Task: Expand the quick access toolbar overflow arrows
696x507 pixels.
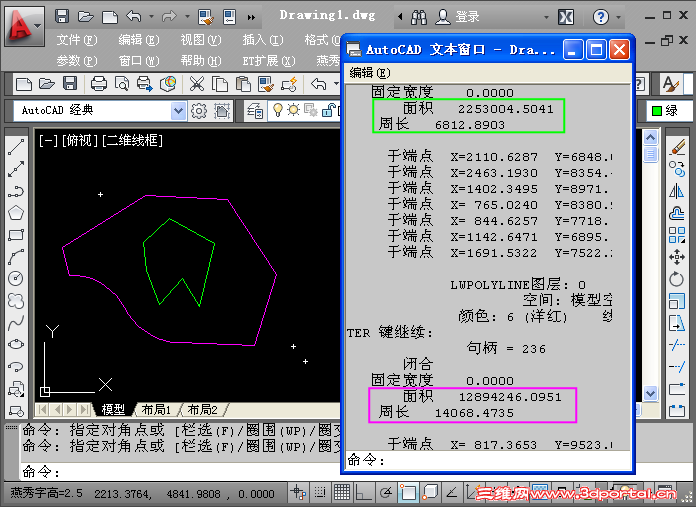Action: pyautogui.click(x=251, y=17)
